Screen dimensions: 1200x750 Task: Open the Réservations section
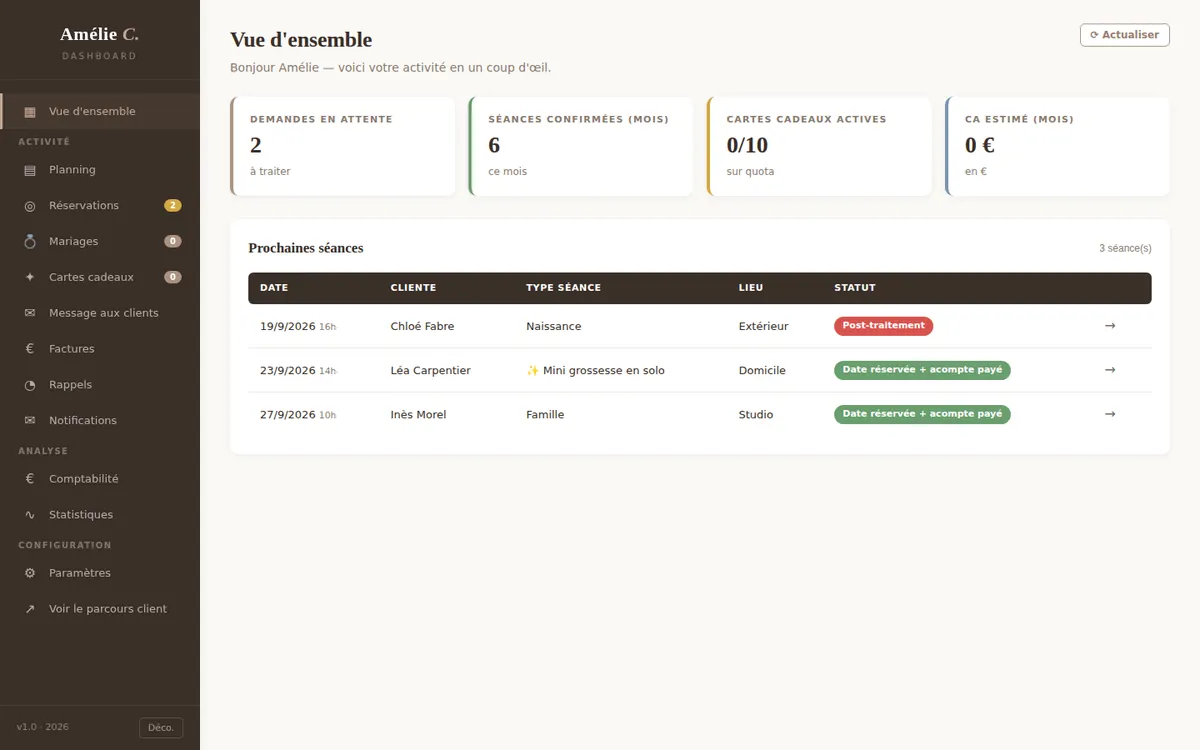(100, 206)
